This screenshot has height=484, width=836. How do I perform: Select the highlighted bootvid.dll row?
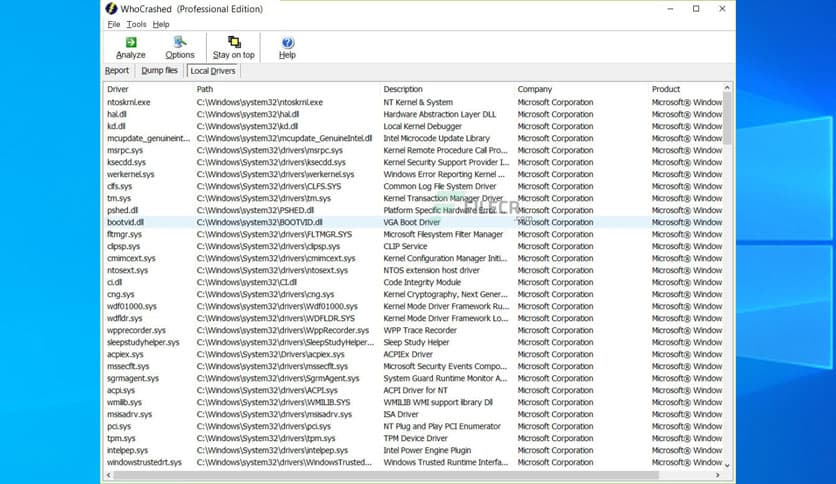click(x=414, y=222)
